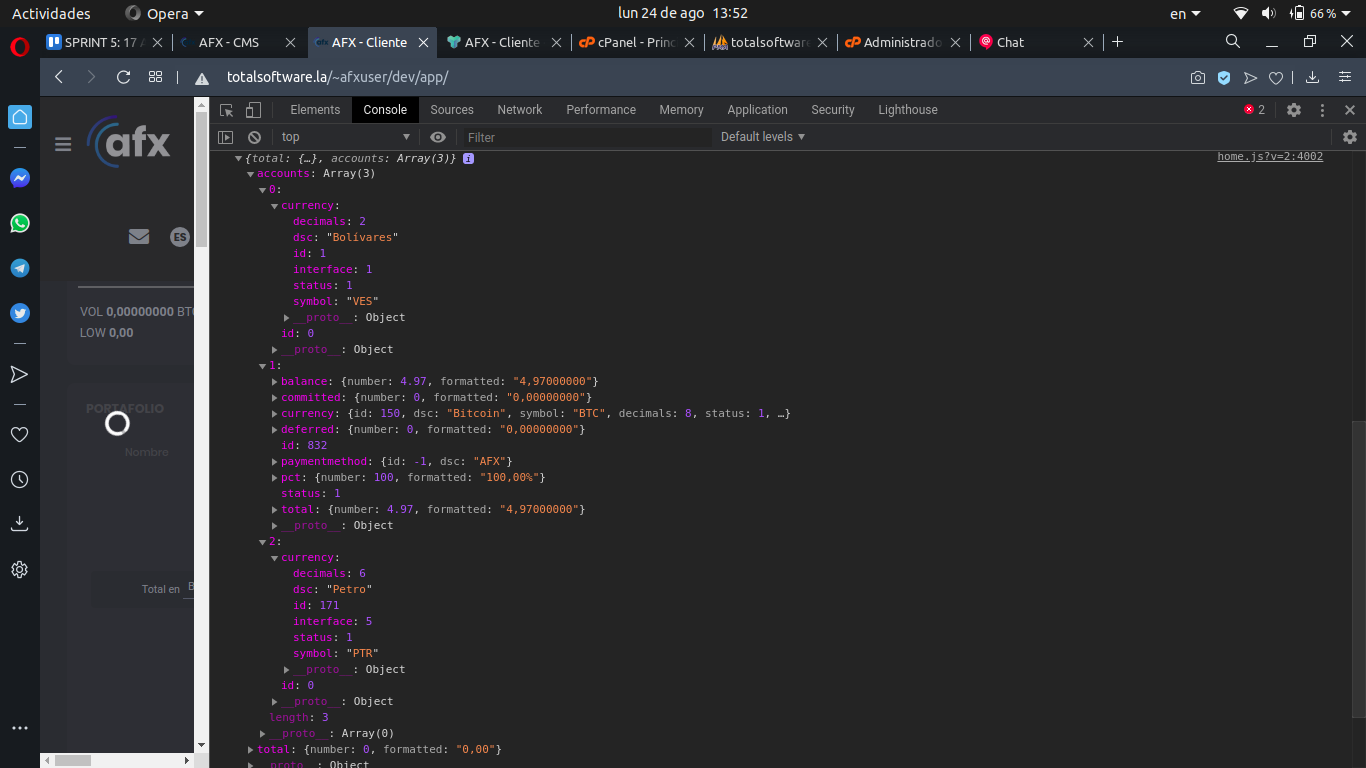Open the Default levels dropdown
The image size is (1366, 768).
763,137
